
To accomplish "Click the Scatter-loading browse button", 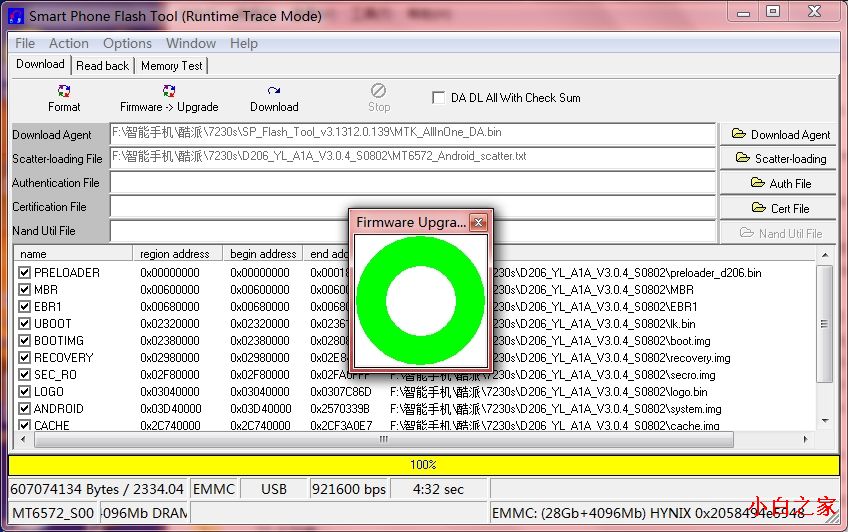I will (778, 158).
